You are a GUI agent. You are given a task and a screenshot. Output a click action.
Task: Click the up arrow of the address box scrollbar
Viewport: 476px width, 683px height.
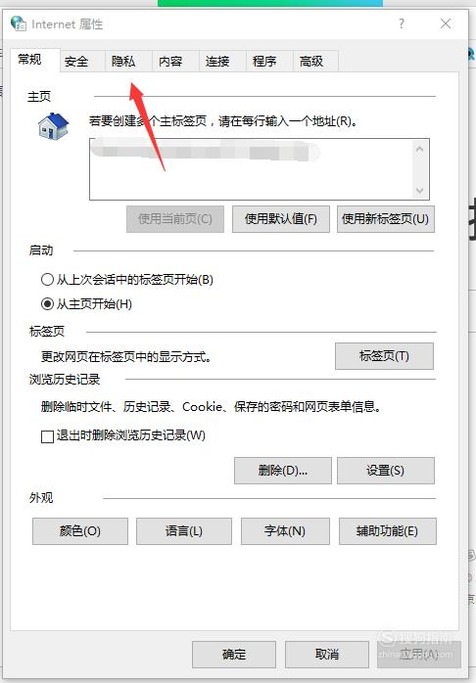click(x=419, y=149)
